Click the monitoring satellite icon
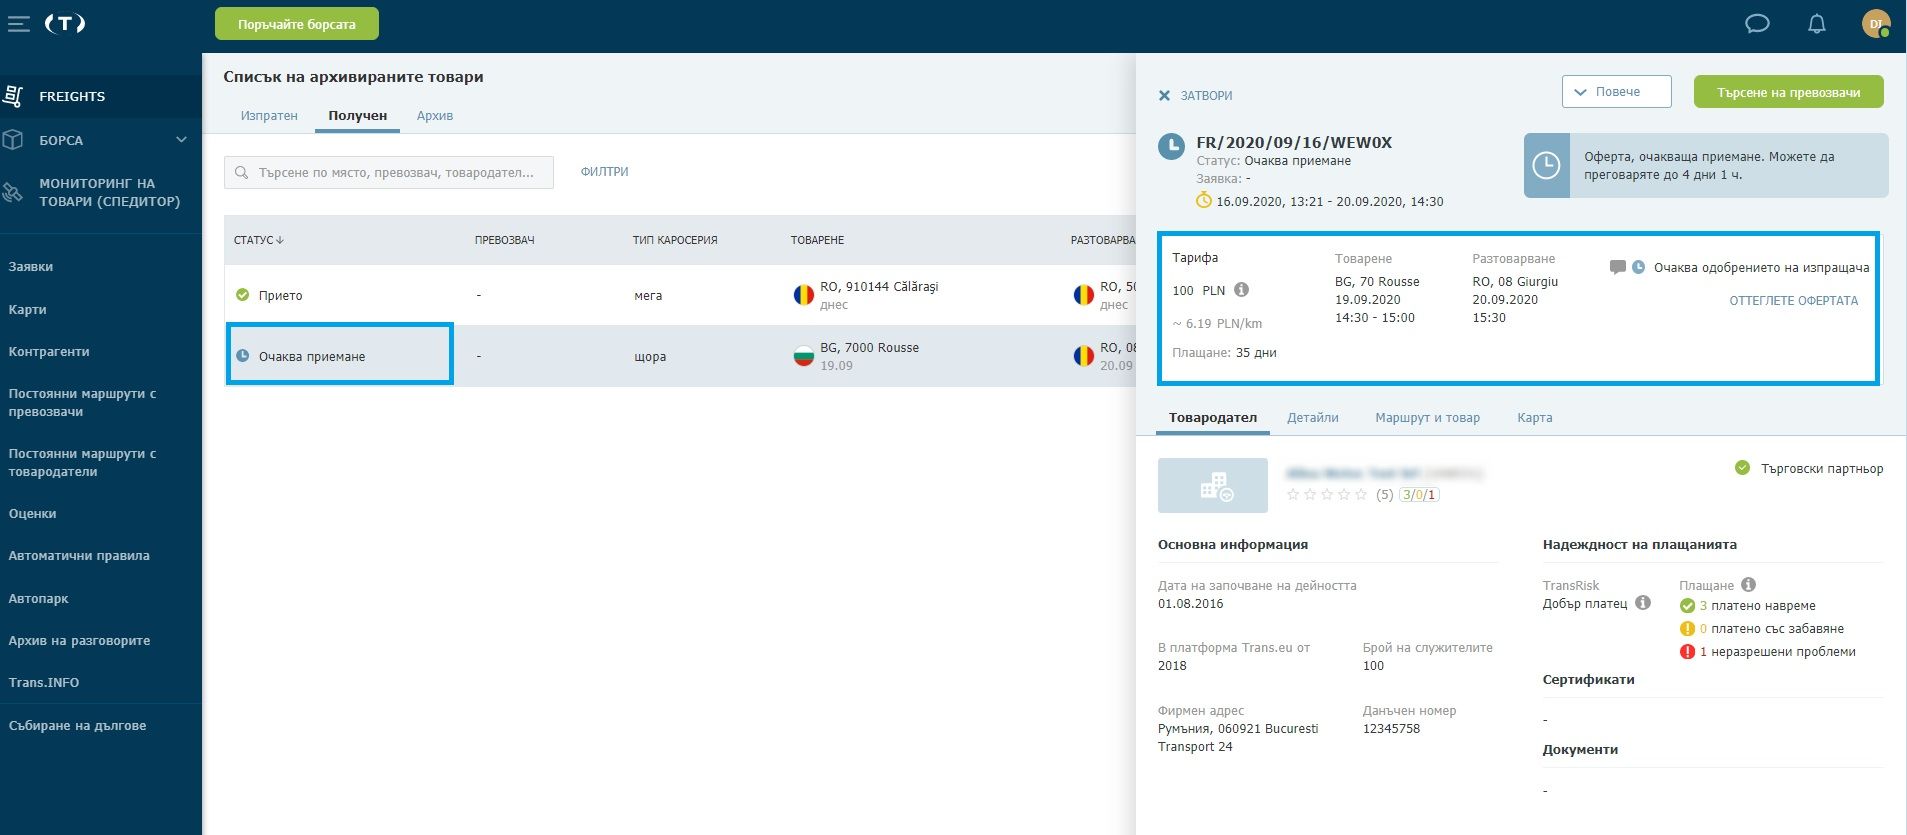 (13, 192)
